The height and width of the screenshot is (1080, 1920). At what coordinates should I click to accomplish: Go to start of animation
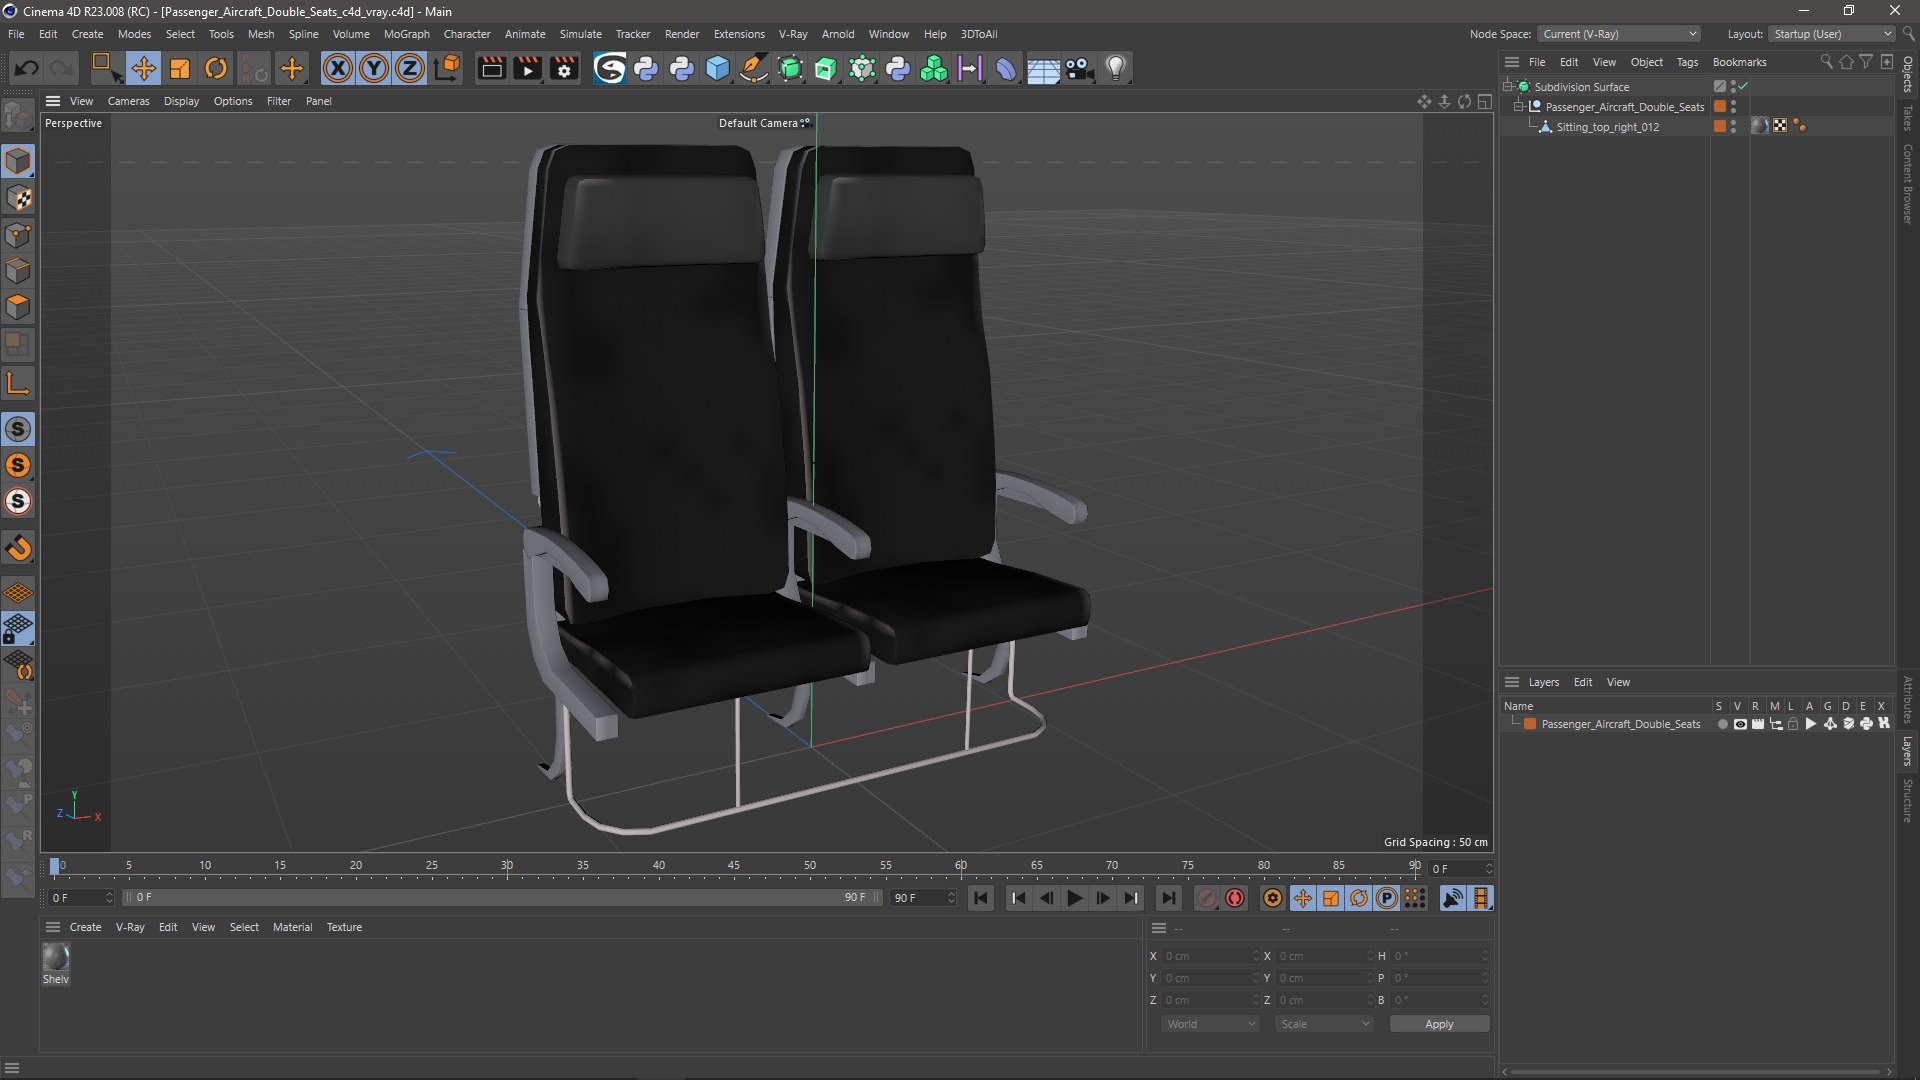980,898
